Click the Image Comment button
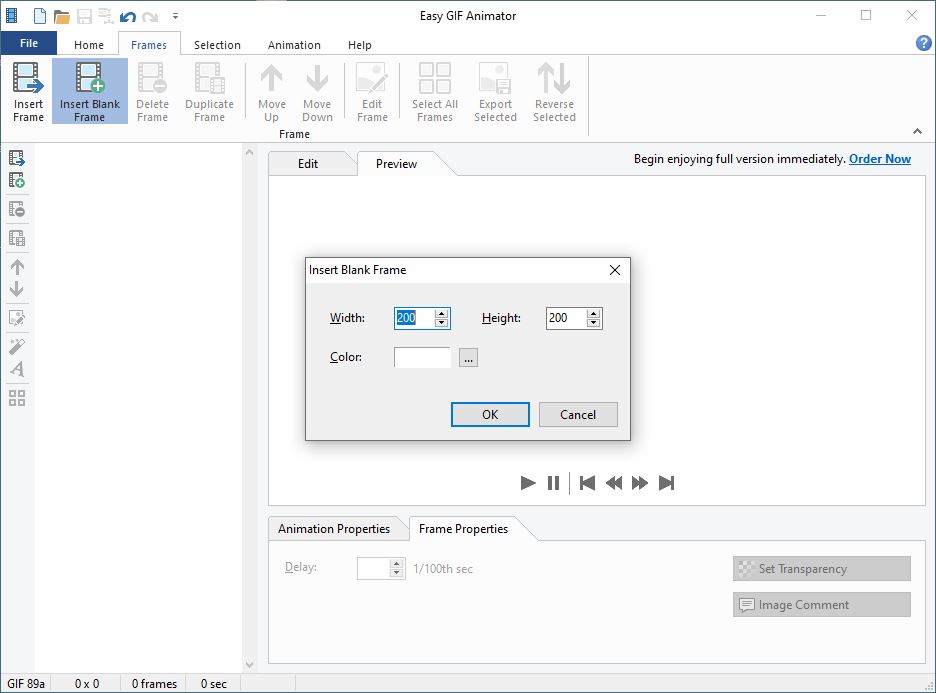The image size is (936, 693). point(821,605)
